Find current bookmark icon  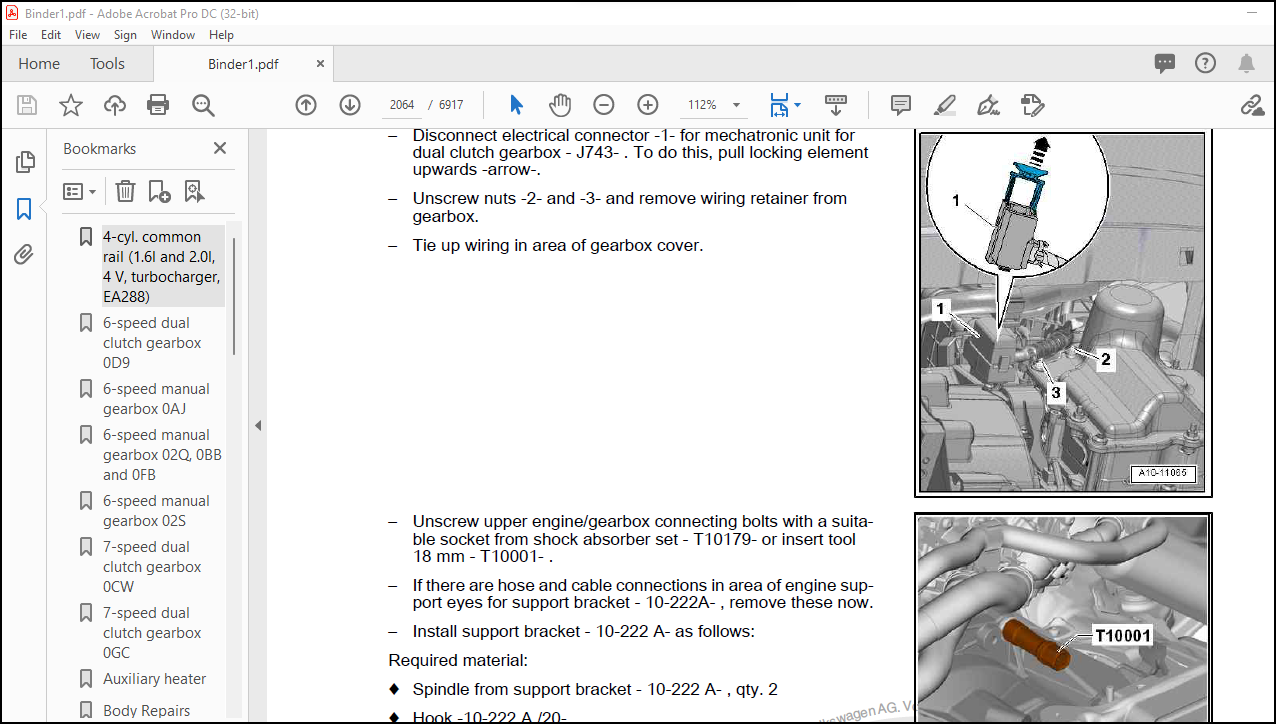click(193, 191)
